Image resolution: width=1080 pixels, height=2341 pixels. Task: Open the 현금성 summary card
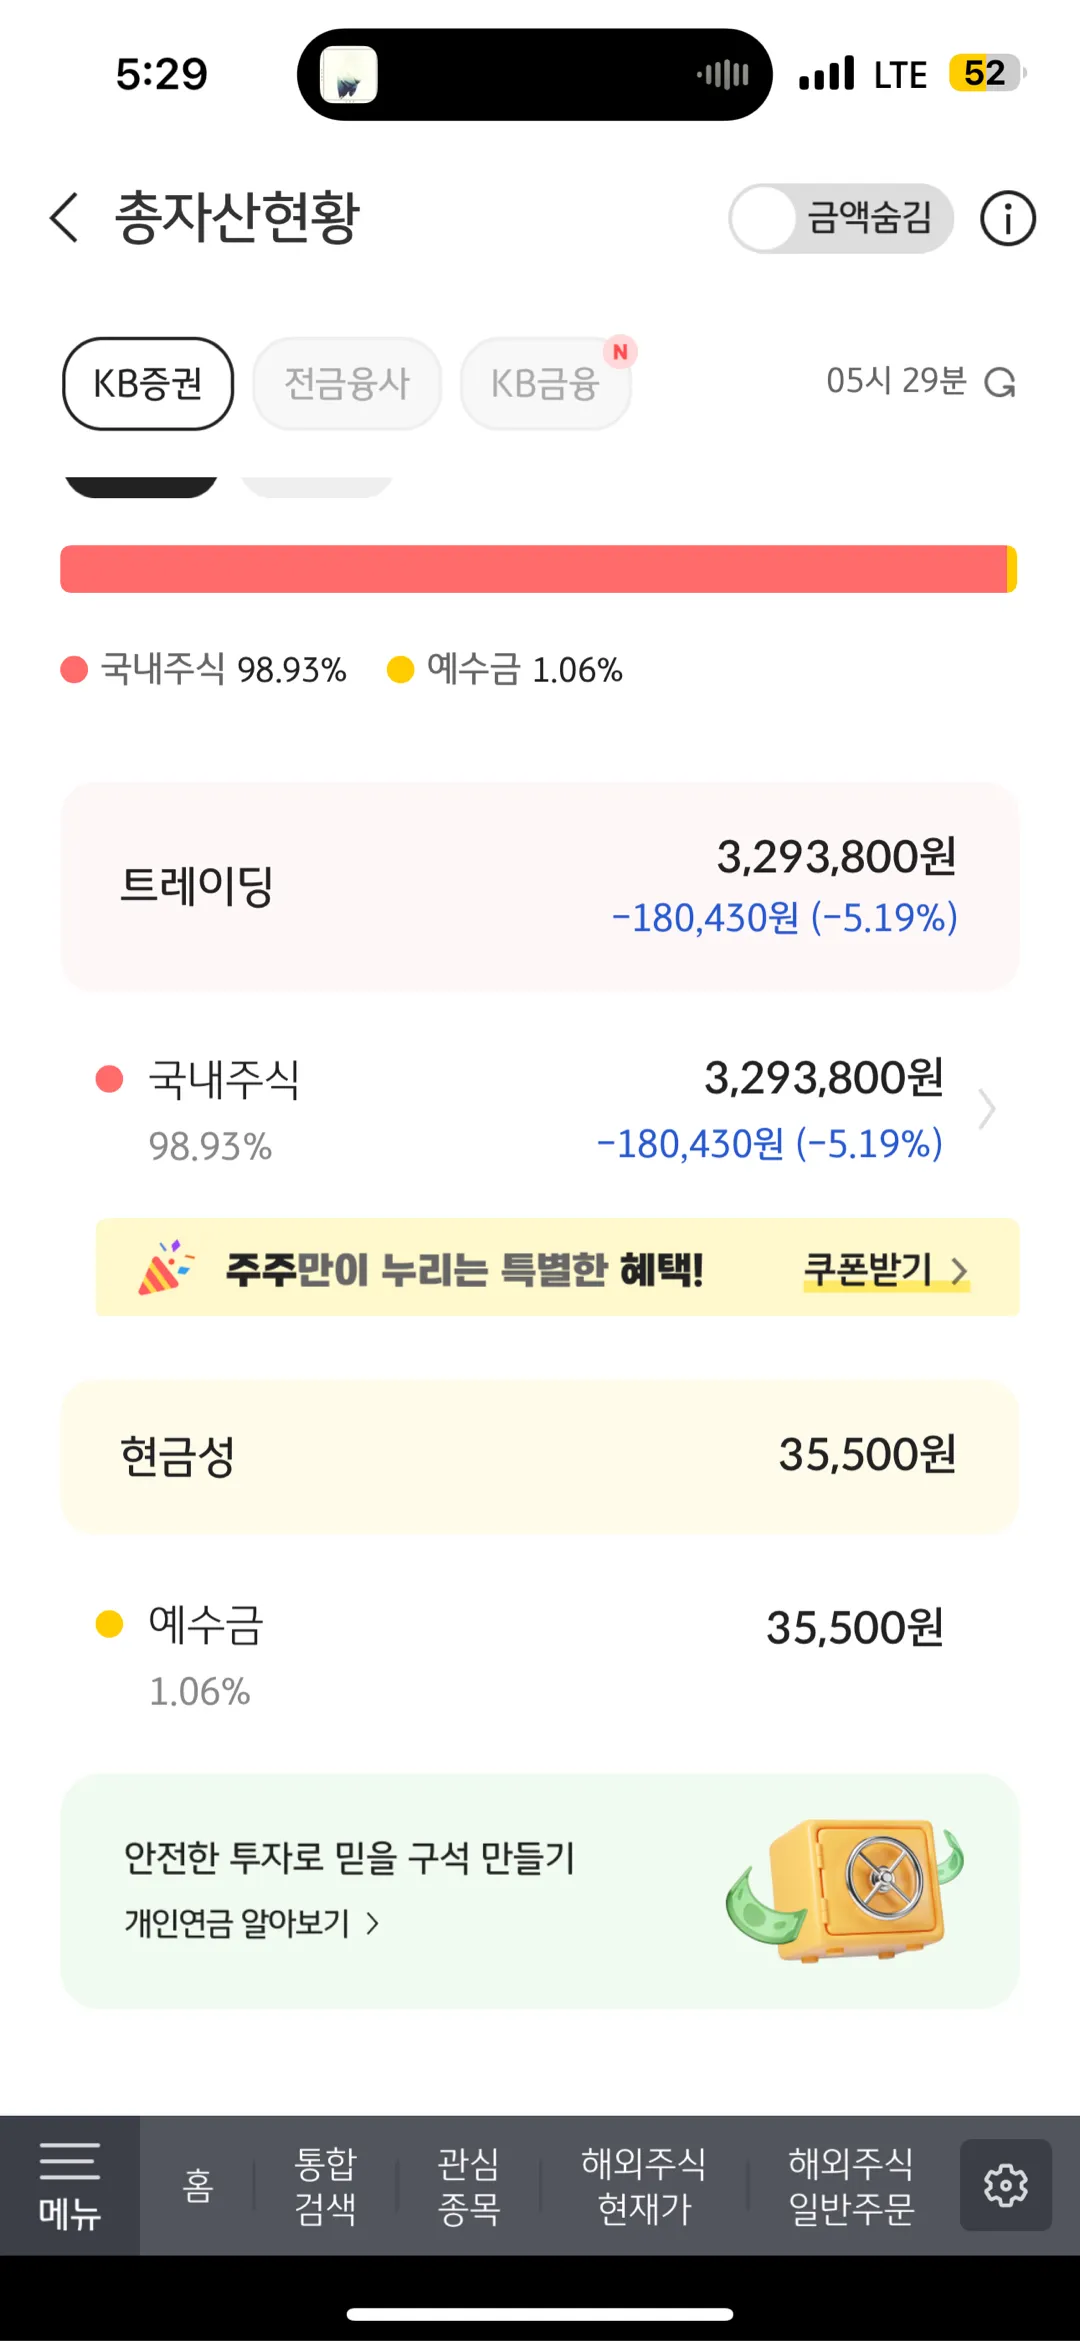coord(540,1456)
